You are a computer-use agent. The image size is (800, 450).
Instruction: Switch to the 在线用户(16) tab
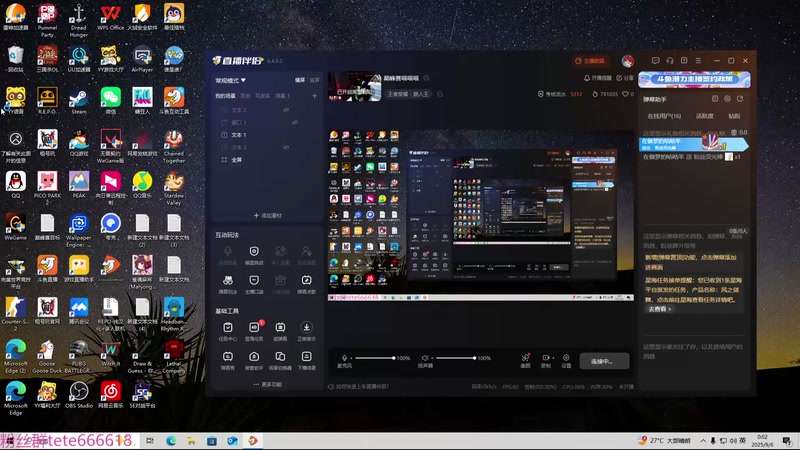click(x=664, y=116)
